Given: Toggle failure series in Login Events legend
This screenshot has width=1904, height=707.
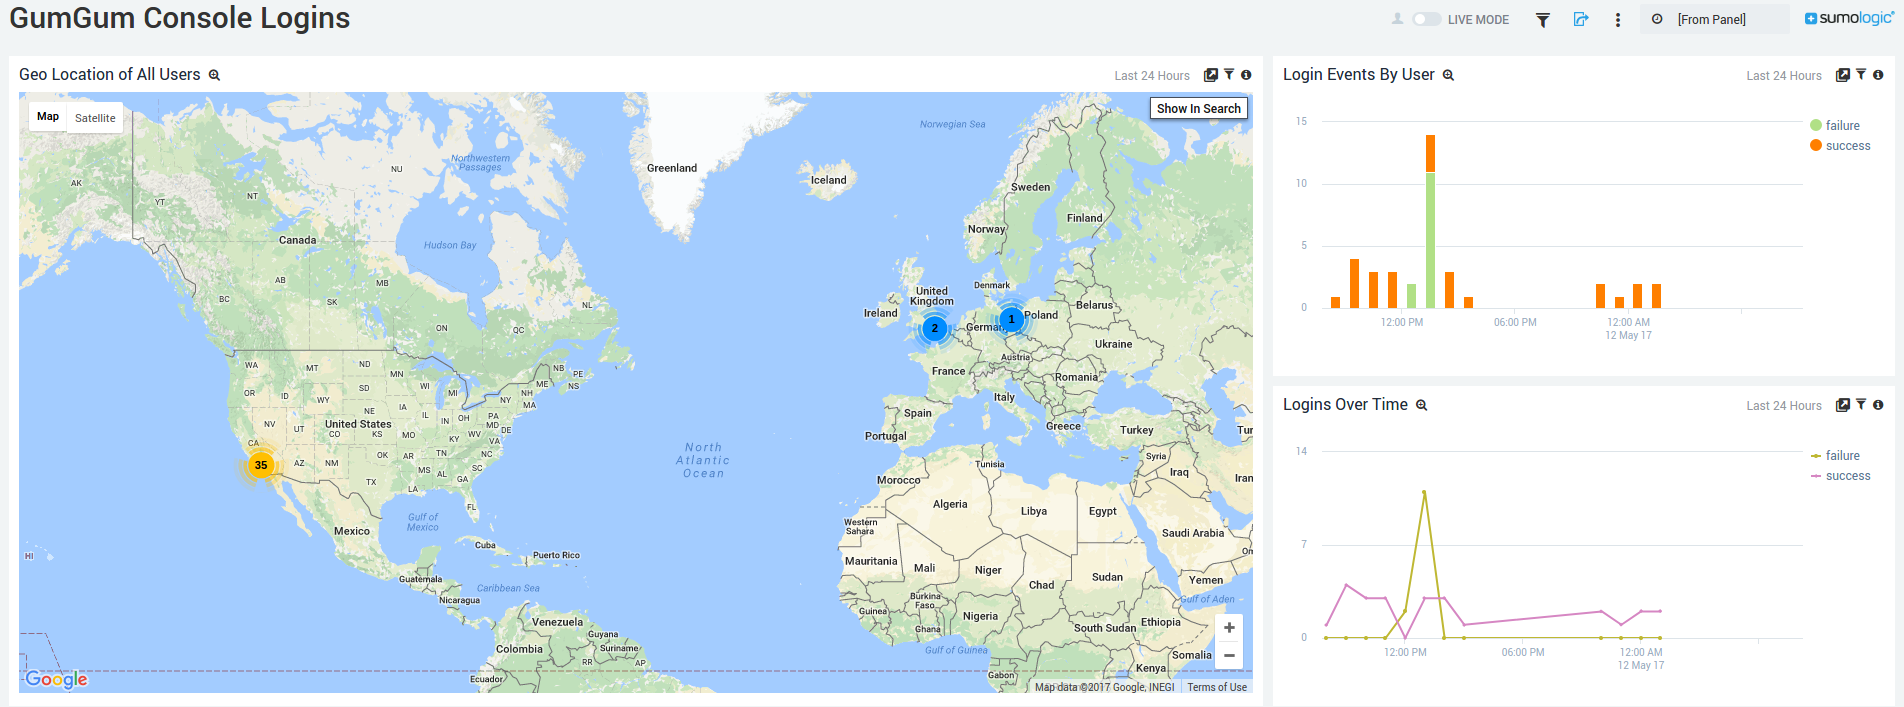Looking at the screenshot, I should coord(1835,126).
